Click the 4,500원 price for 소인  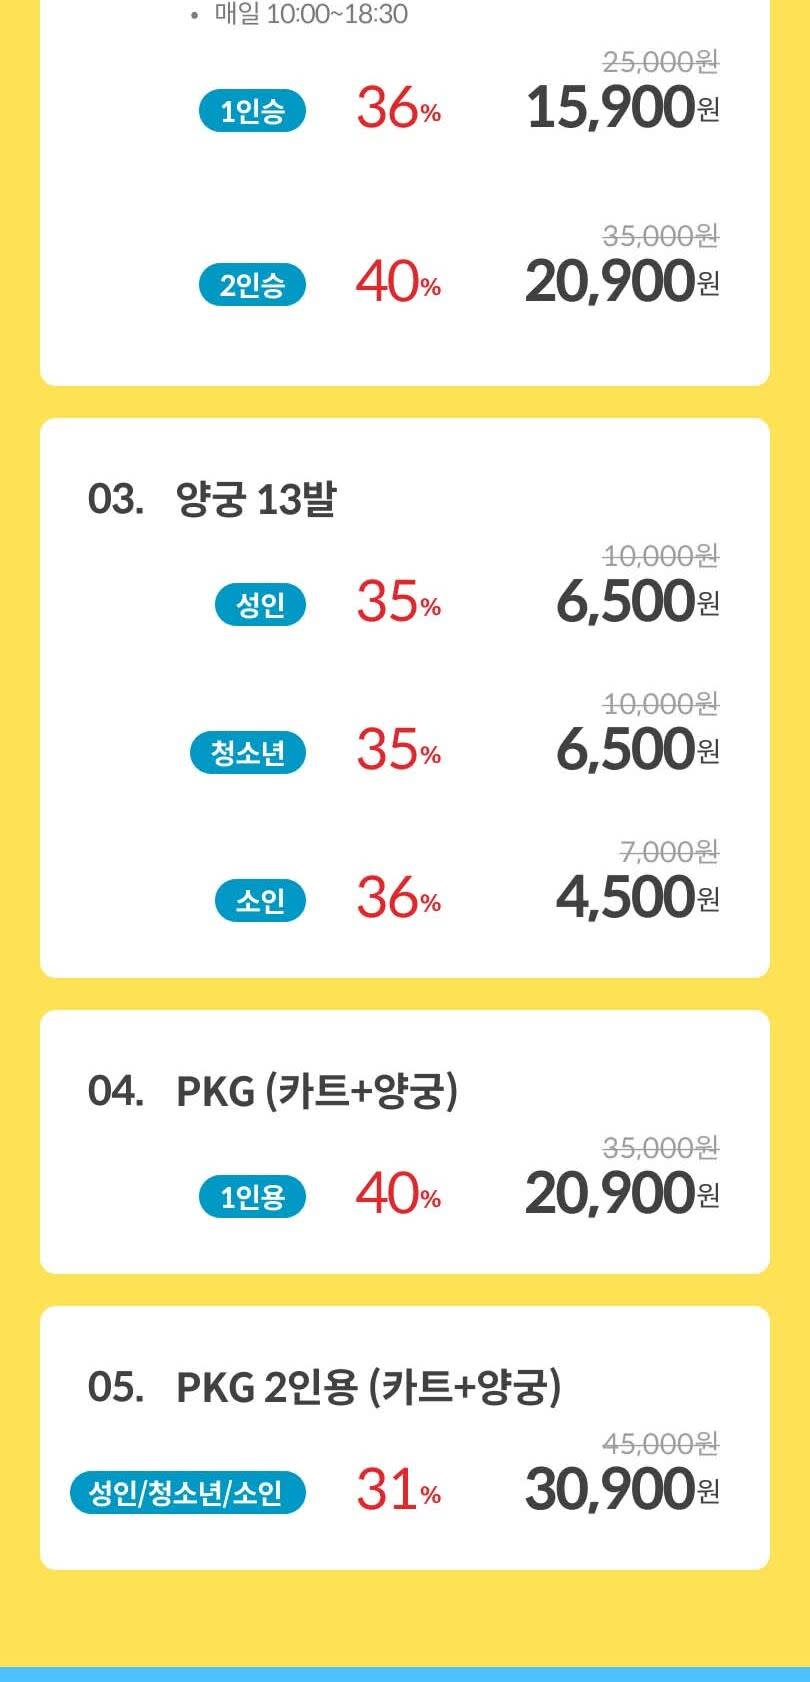click(636, 897)
